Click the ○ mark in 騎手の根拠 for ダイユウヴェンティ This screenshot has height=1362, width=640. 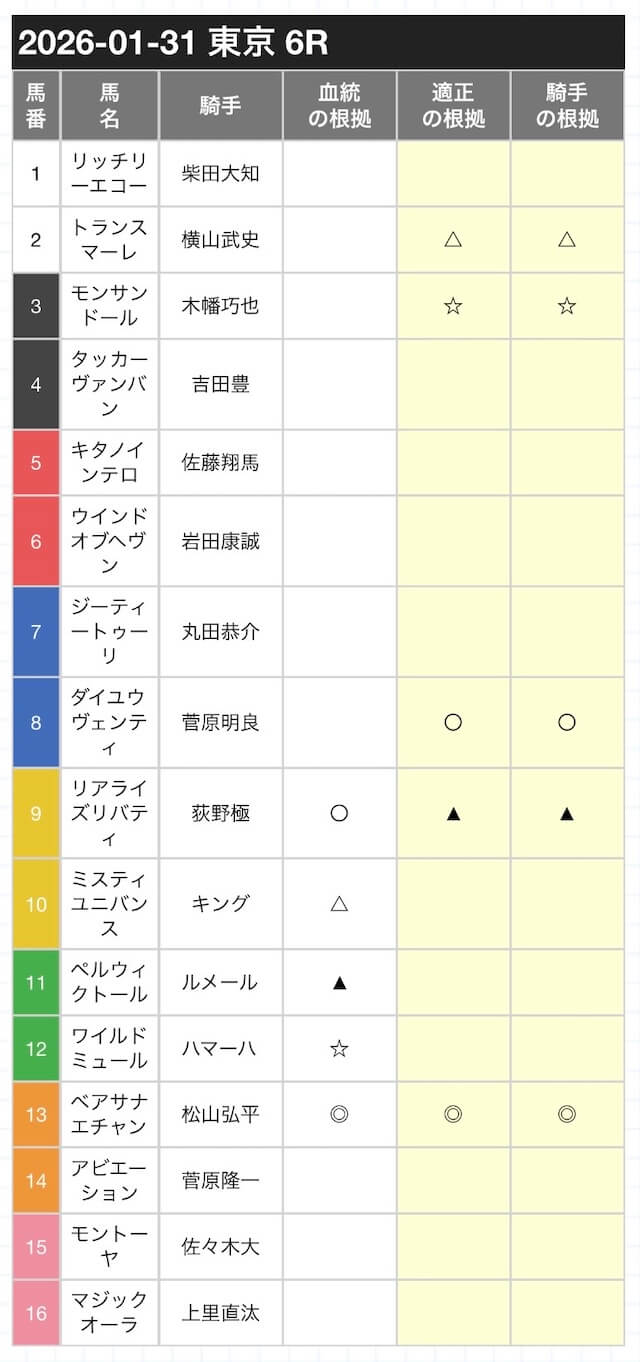tap(567, 722)
